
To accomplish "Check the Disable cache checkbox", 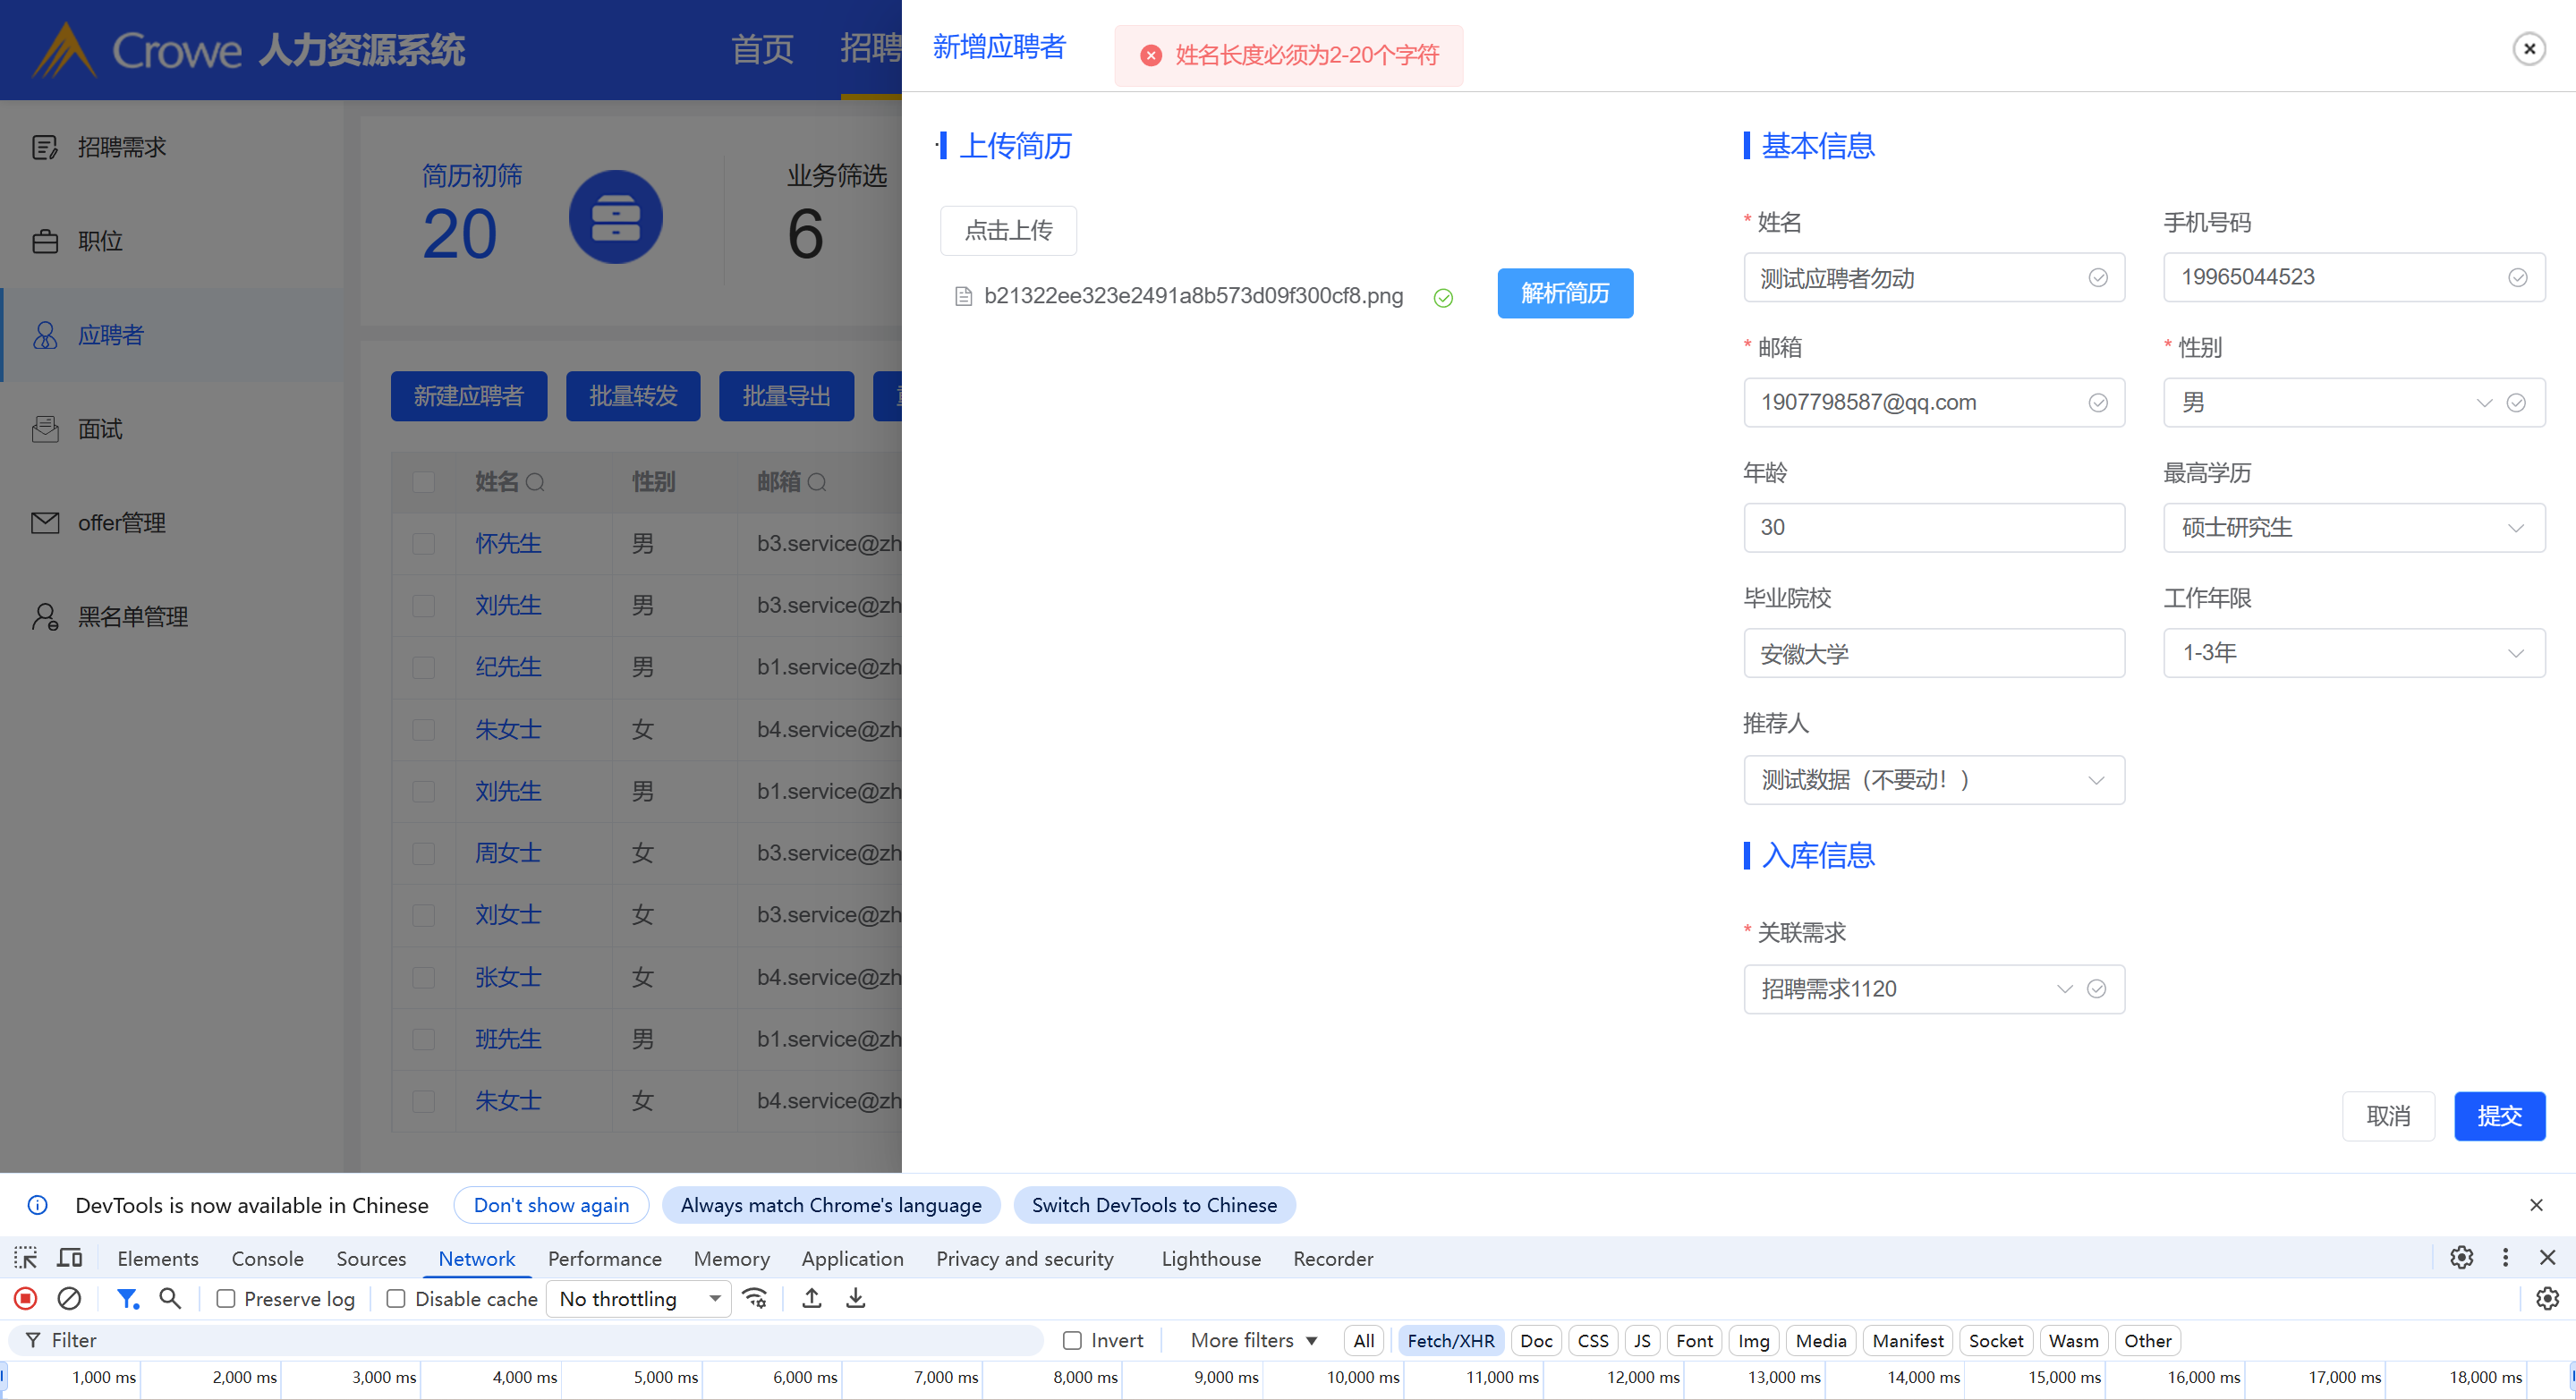I will click(x=397, y=1298).
